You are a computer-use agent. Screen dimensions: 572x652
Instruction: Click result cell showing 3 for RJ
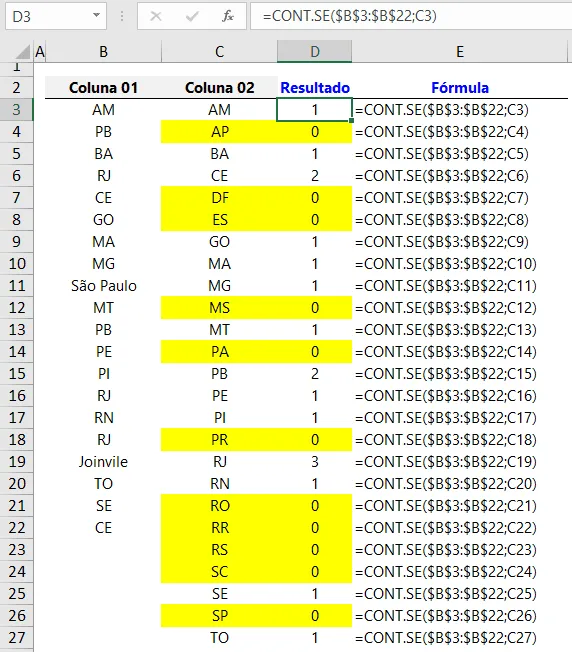pos(315,462)
